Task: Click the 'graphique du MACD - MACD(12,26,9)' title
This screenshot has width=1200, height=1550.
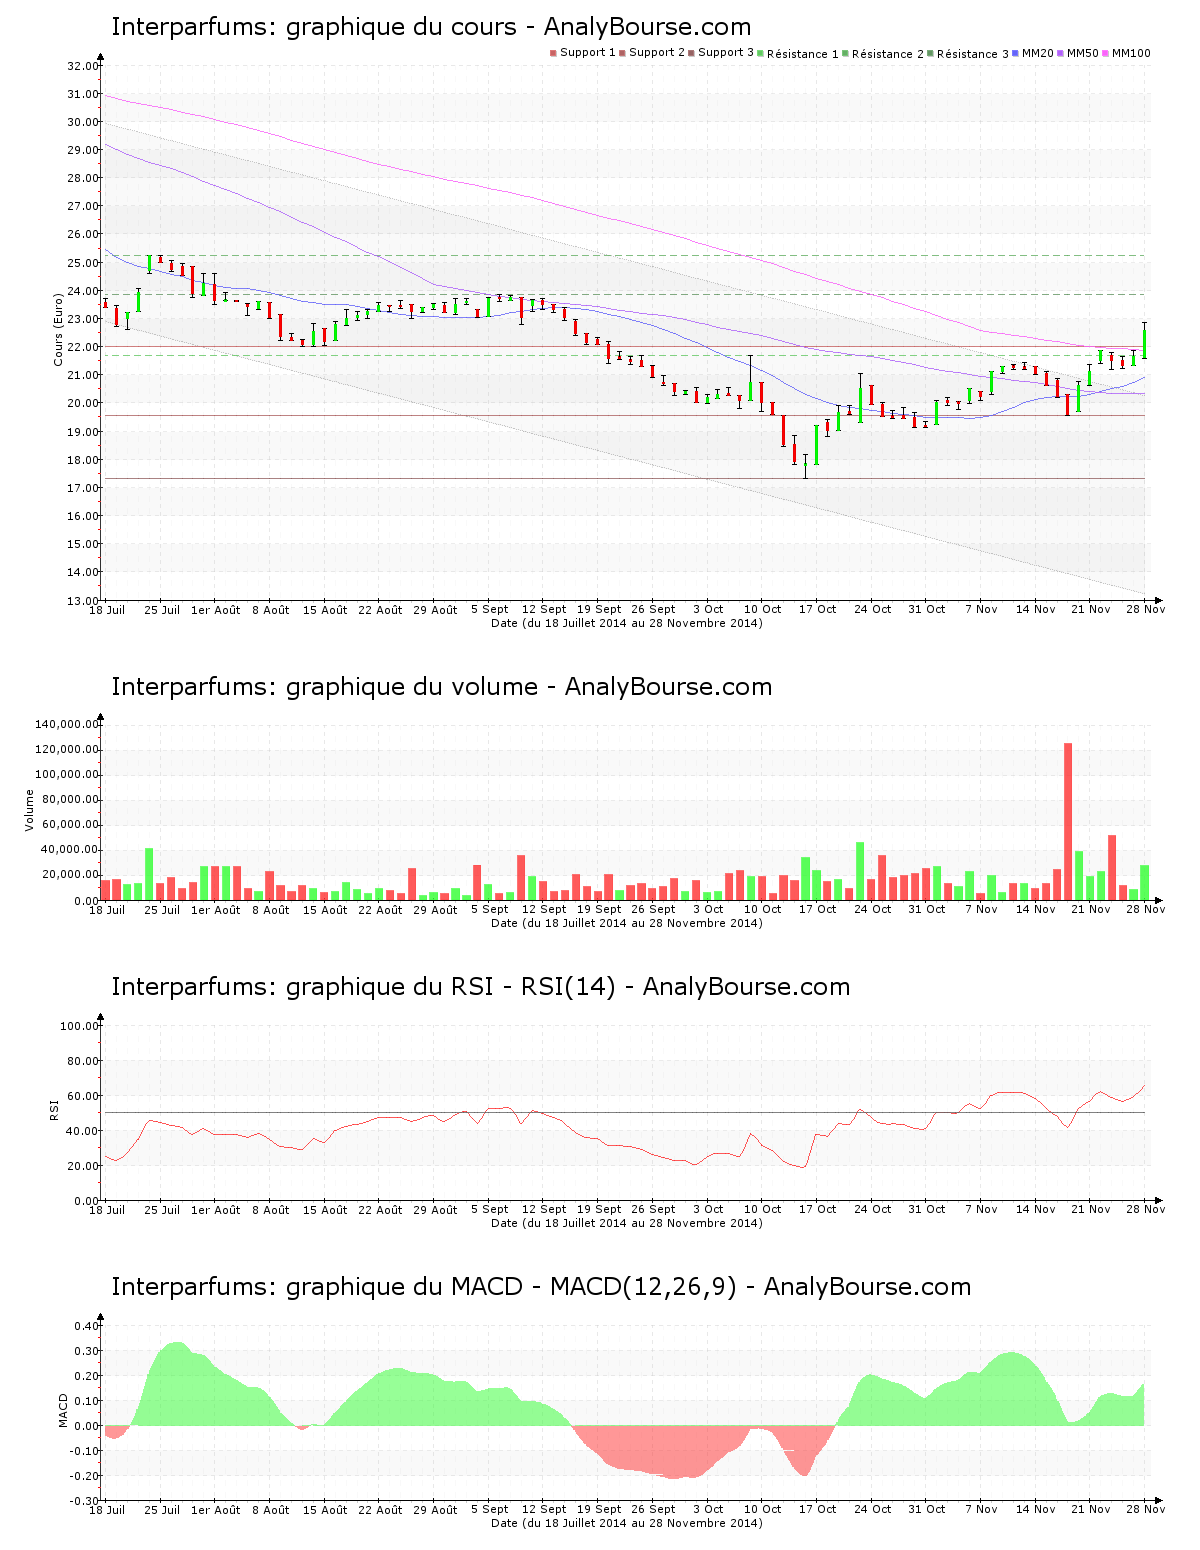Action: click(x=511, y=1287)
